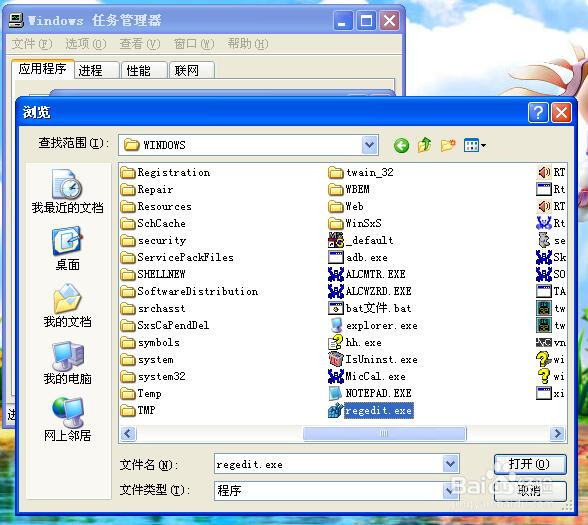Select the security folder
588x525 pixels.
pos(153,240)
